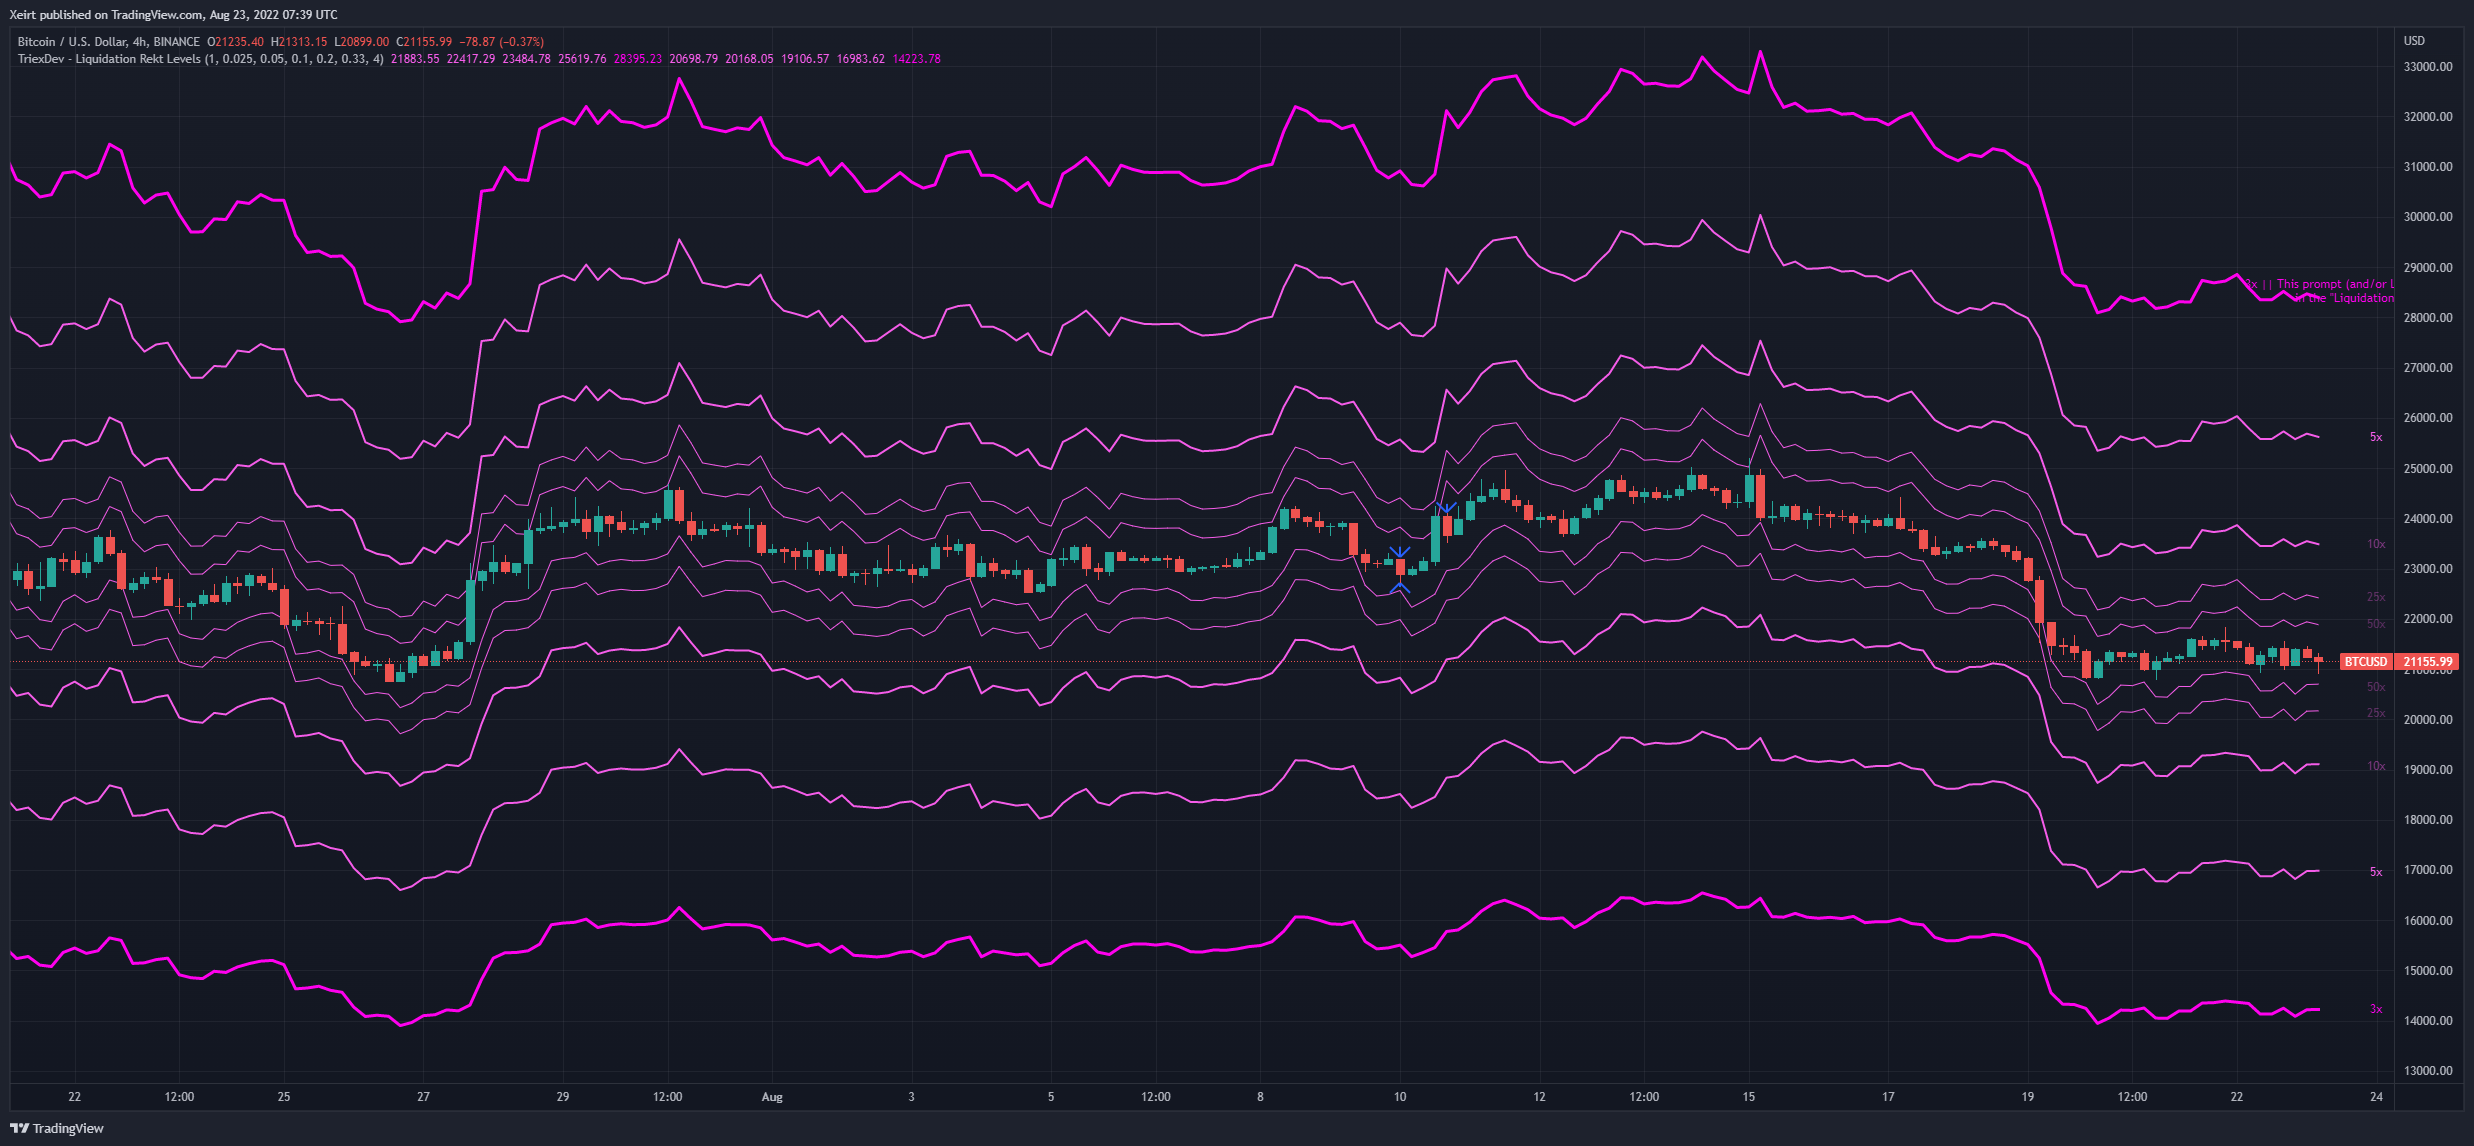Click the 27 date label on time axis
2474x1146 pixels.
pos(424,1097)
